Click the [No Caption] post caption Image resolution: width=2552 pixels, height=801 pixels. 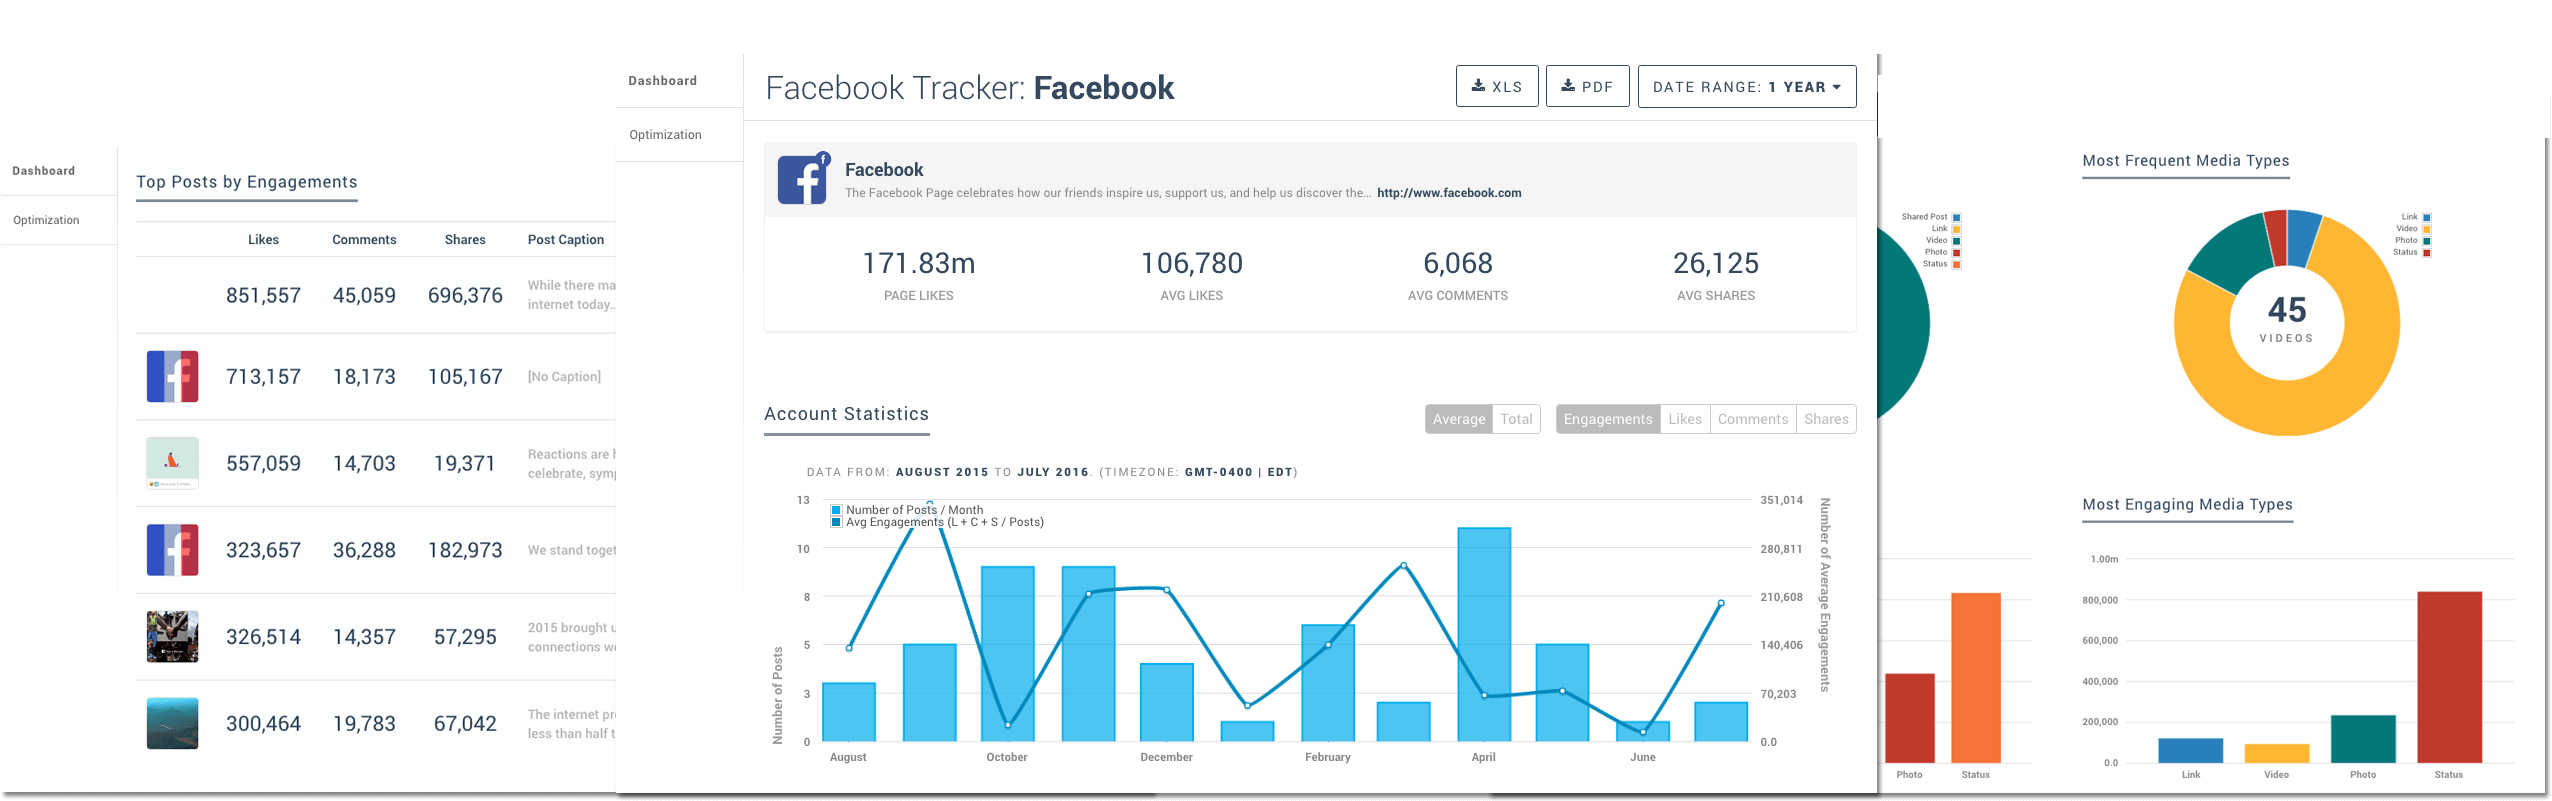tap(564, 377)
